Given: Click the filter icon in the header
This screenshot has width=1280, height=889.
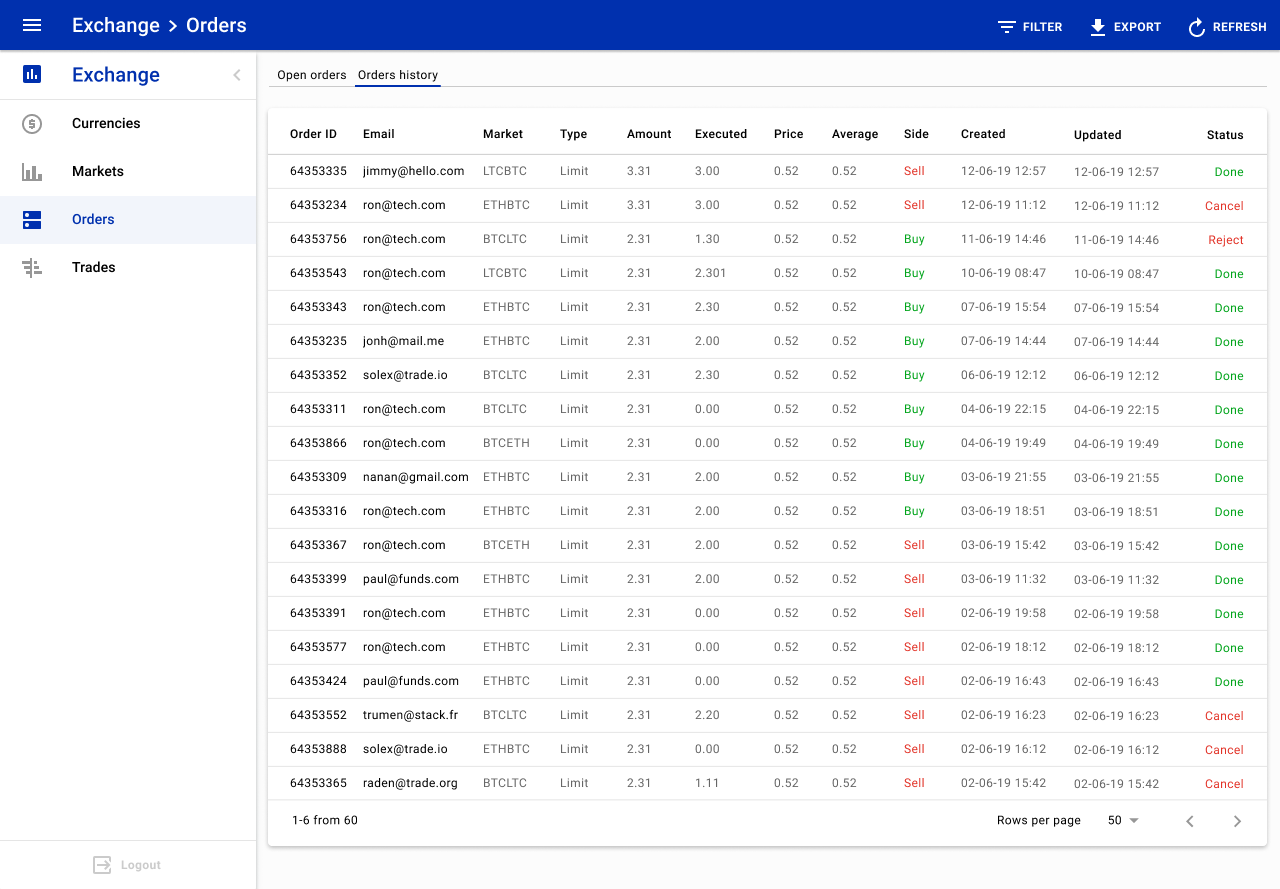Looking at the screenshot, I should click(x=1007, y=27).
